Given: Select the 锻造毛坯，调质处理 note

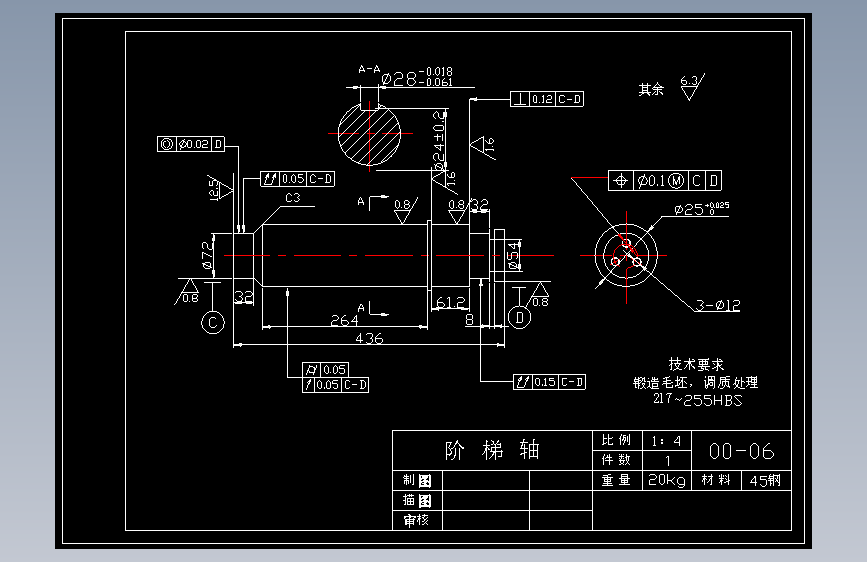Looking at the screenshot, I should coord(696,382).
